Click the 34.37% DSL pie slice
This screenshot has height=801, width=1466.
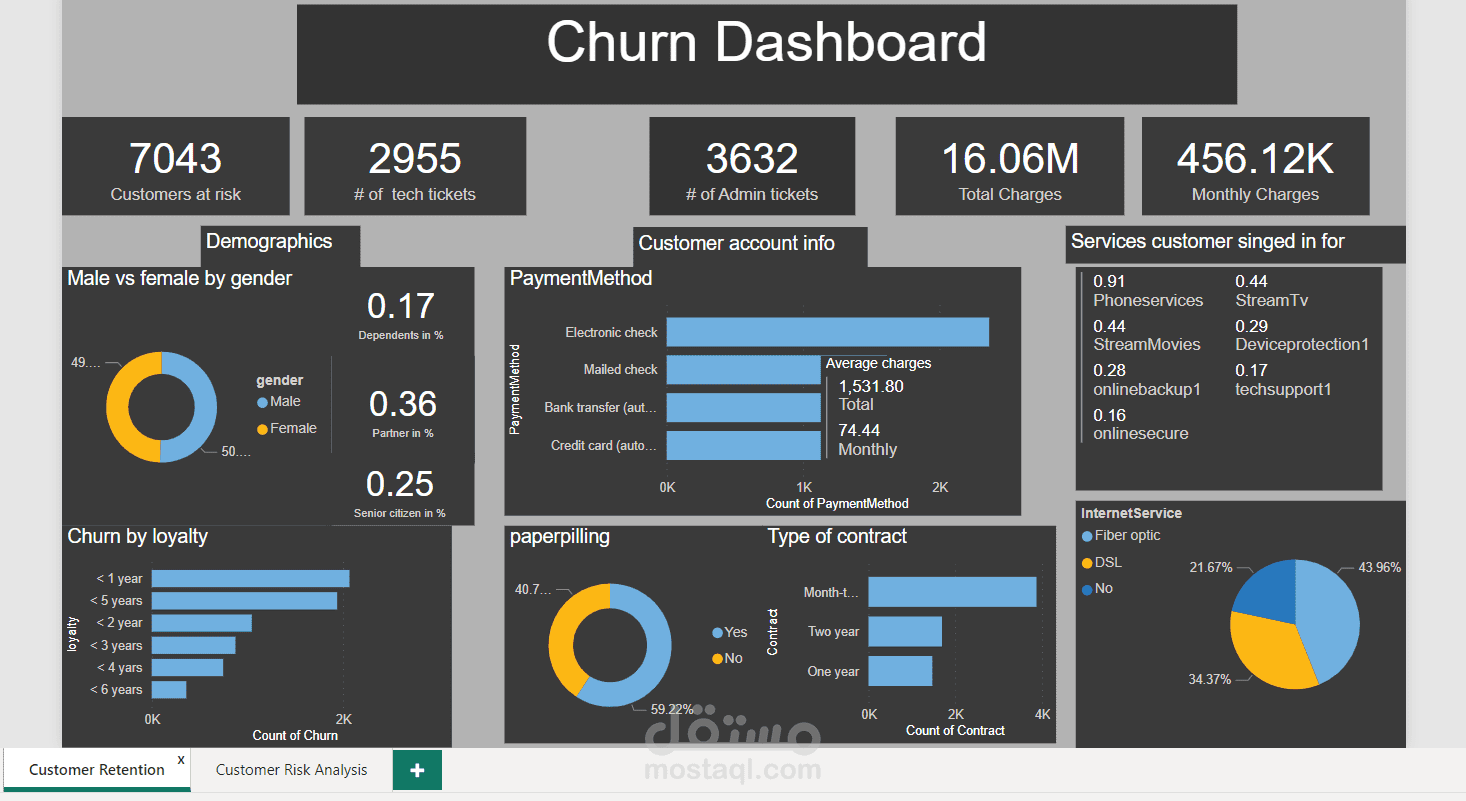click(1268, 652)
